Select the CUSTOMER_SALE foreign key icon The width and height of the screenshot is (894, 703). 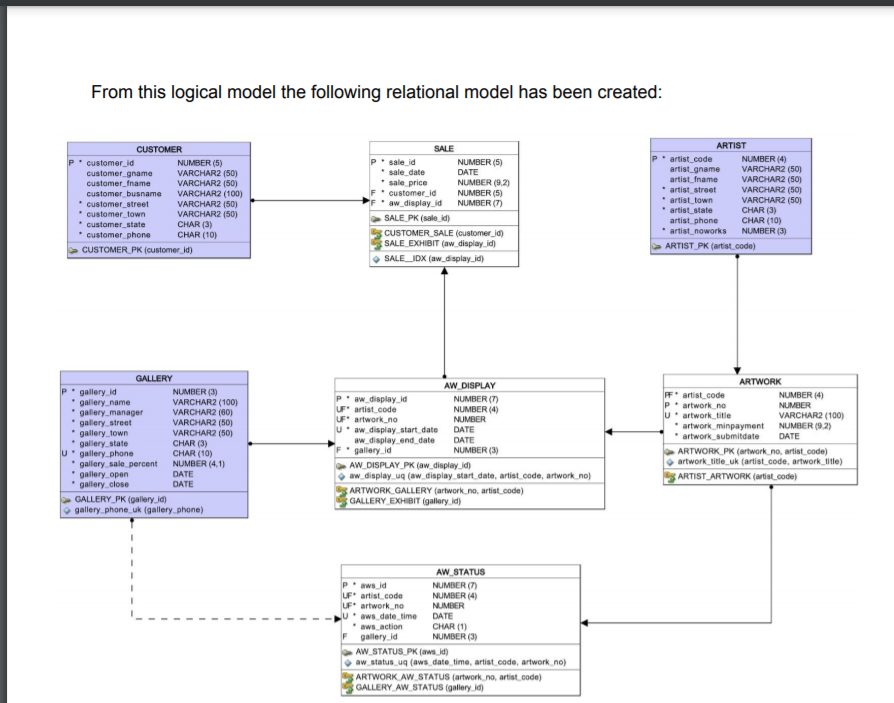click(379, 234)
